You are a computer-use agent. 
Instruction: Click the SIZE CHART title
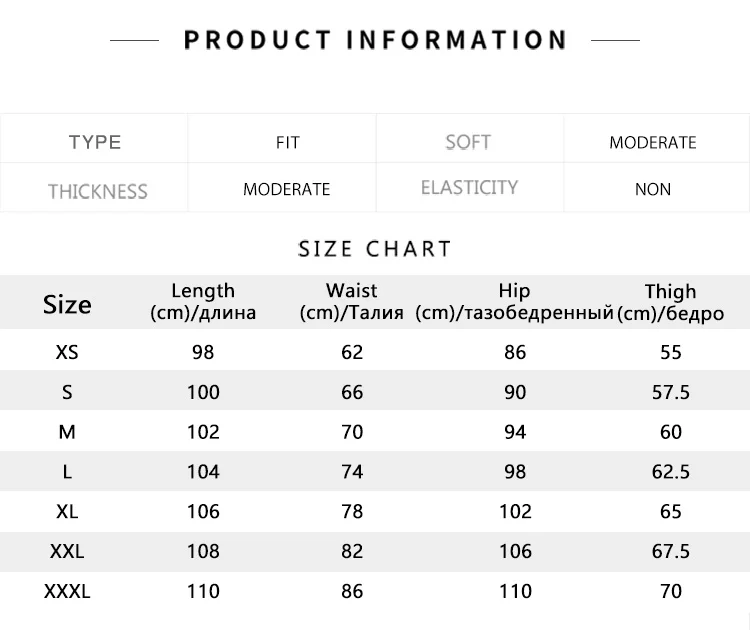pyautogui.click(x=375, y=249)
